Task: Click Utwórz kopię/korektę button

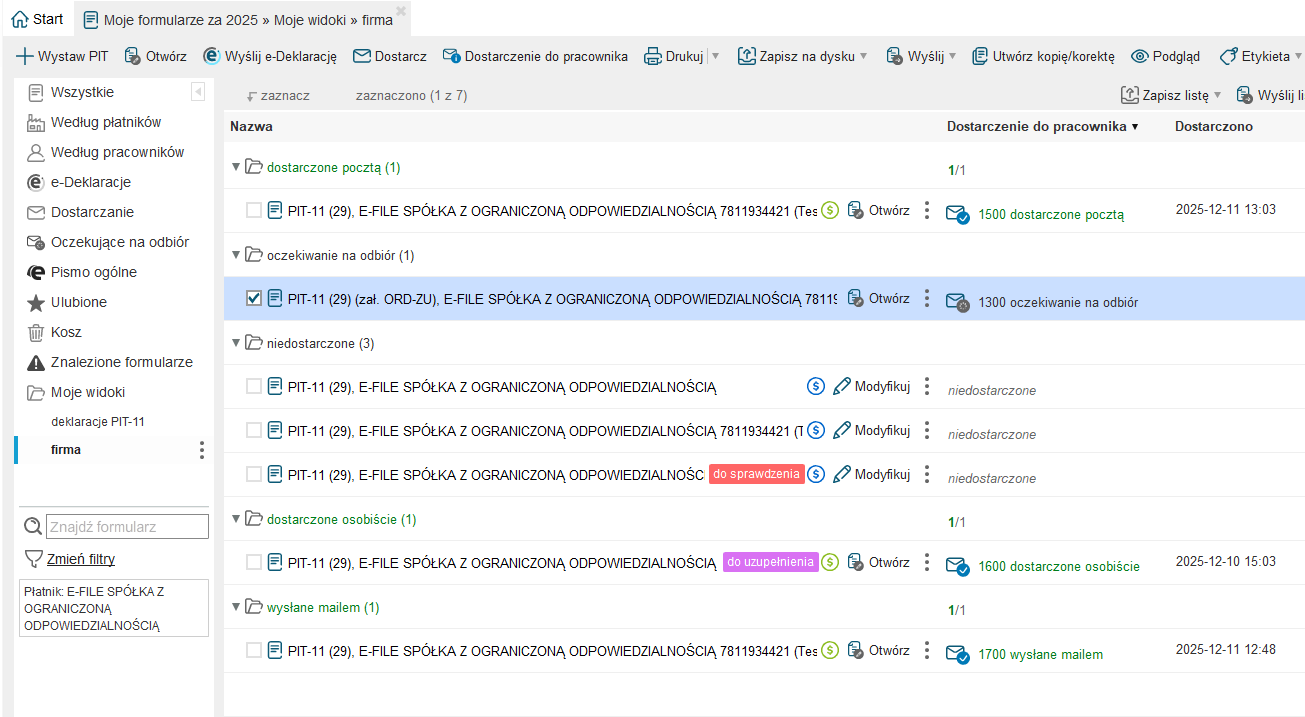Action: point(1043,57)
